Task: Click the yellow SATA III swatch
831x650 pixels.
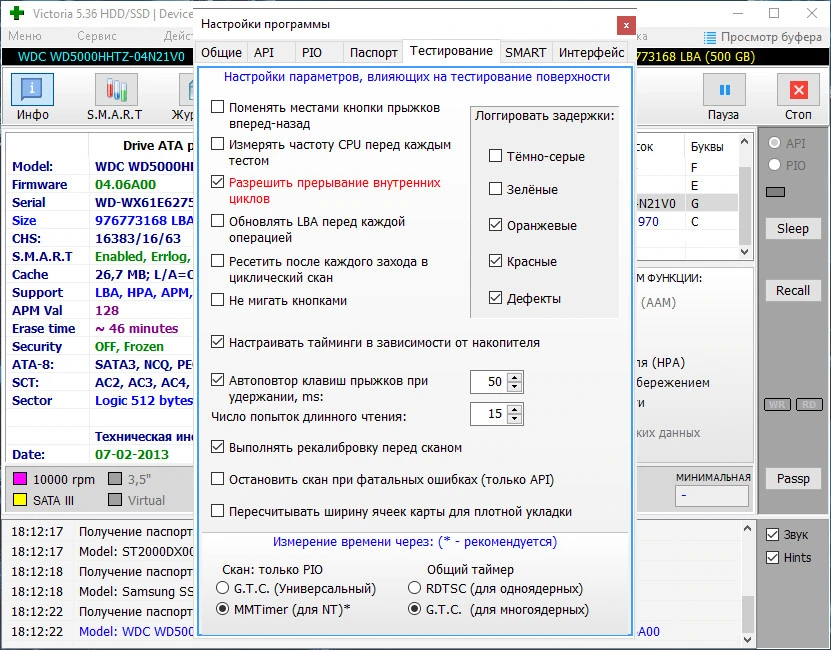Action: pyautogui.click(x=20, y=499)
